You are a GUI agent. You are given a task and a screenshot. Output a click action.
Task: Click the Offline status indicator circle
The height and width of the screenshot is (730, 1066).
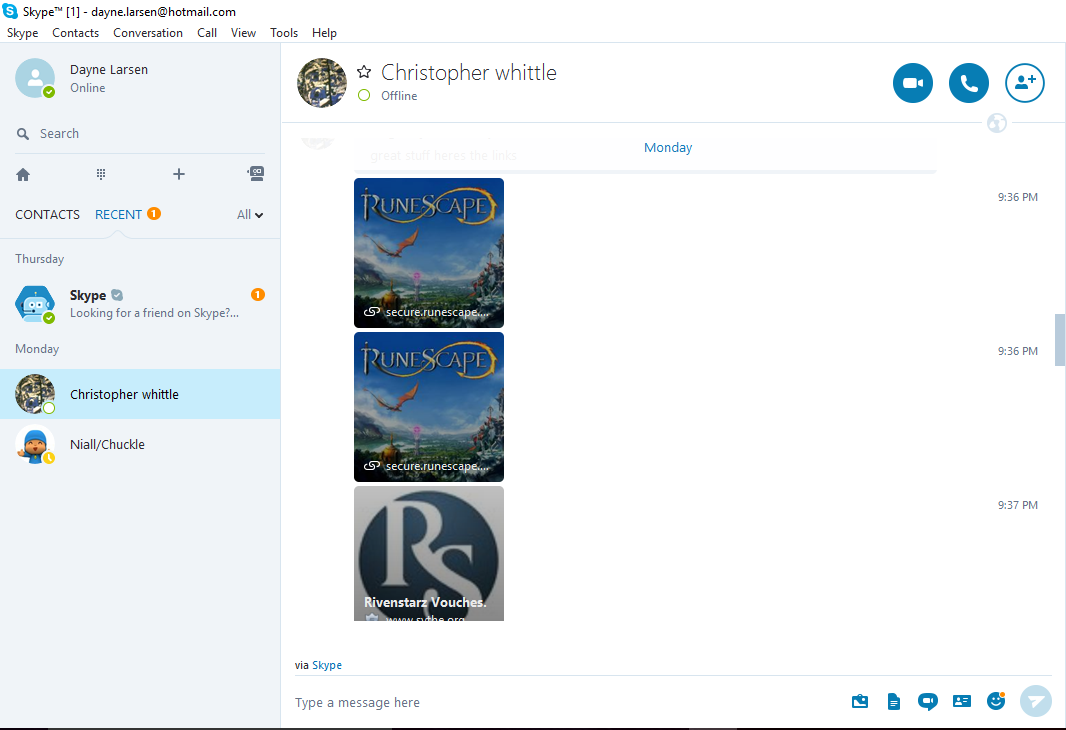click(x=364, y=96)
